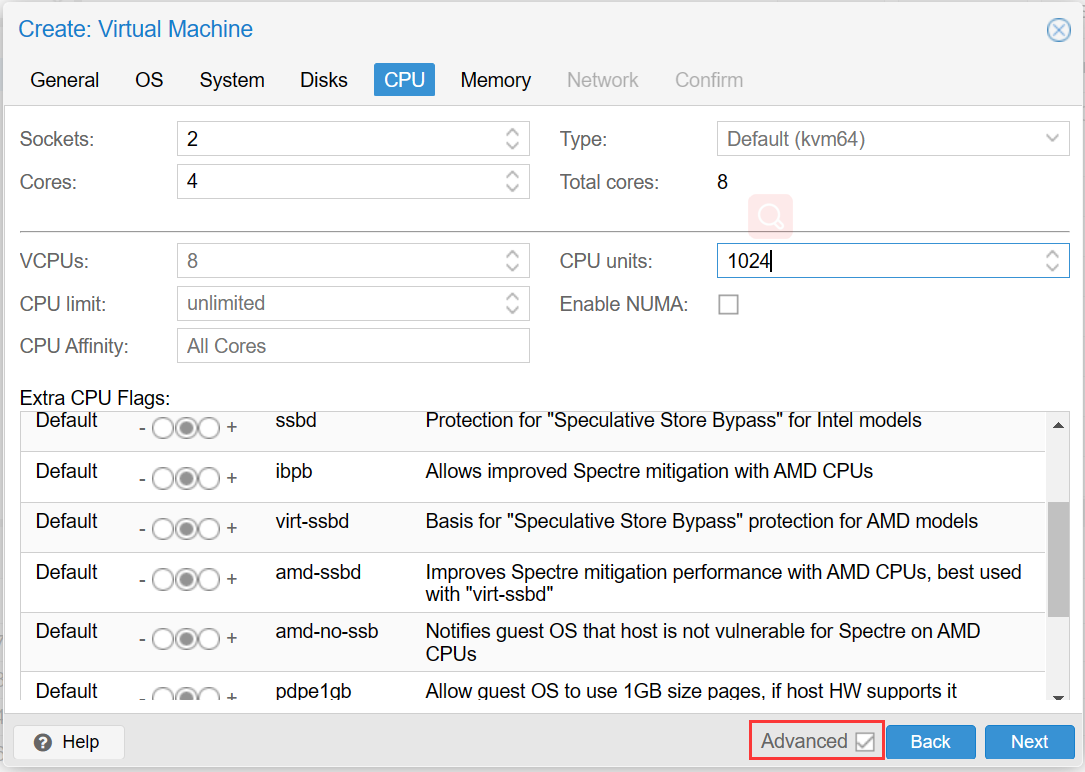This screenshot has height=772, width=1085.
Task: Click the Sockets spinner arrows
Action: 512,139
